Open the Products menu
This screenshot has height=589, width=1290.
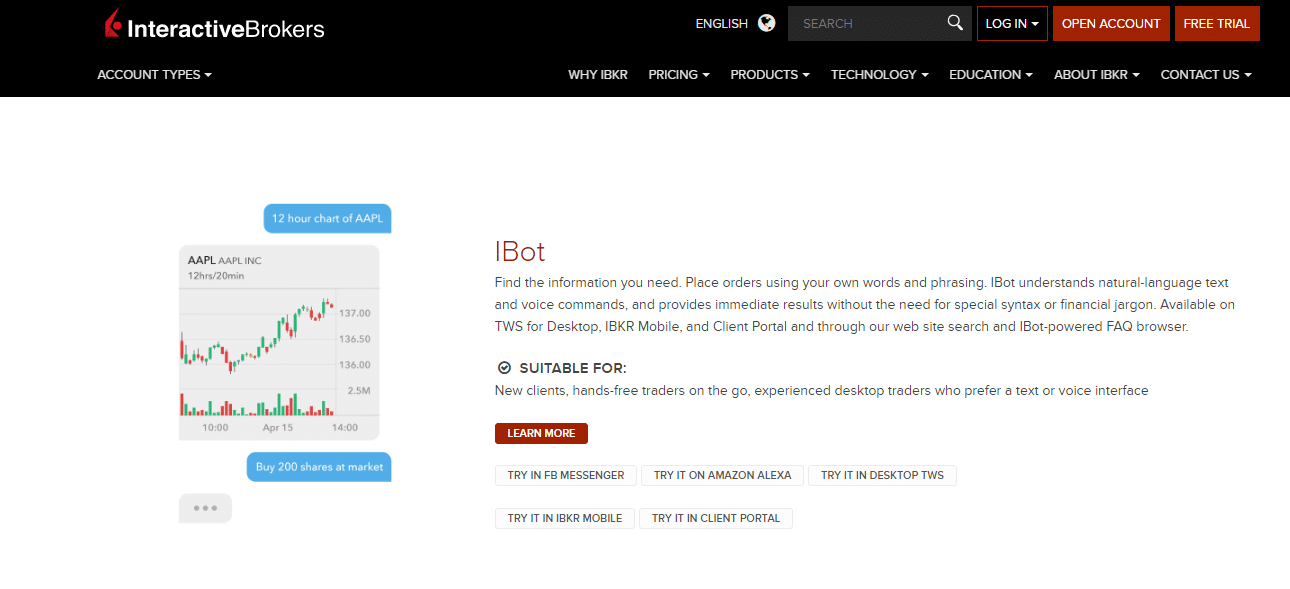click(x=769, y=75)
